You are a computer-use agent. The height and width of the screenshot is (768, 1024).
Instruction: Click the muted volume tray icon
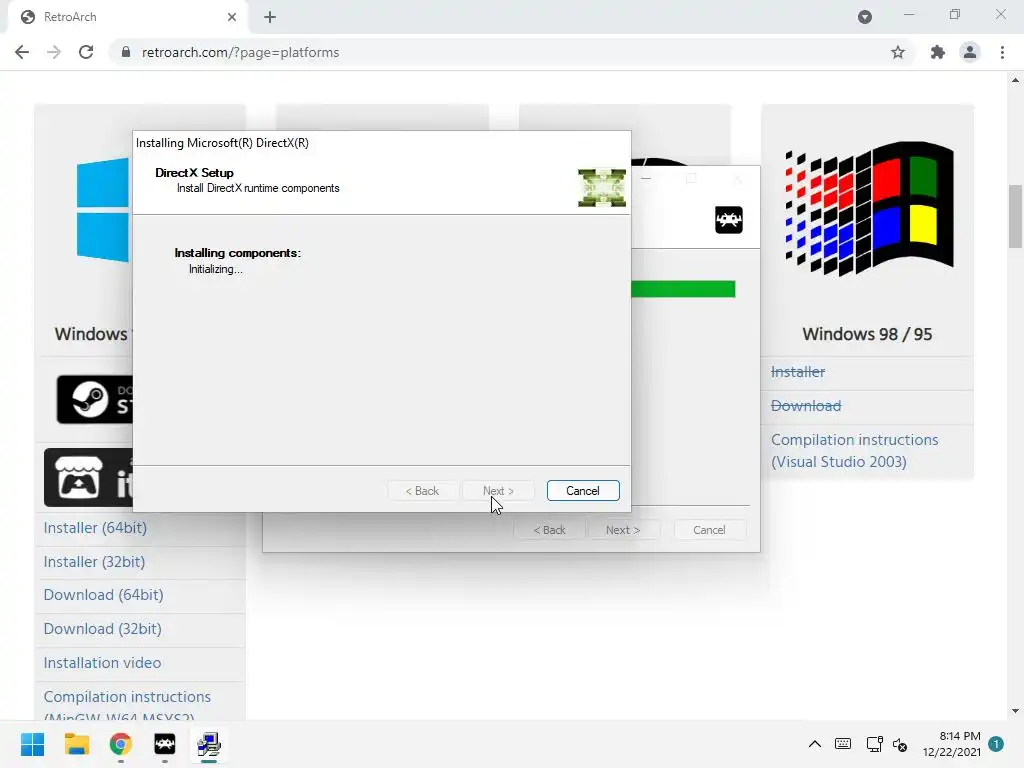(901, 744)
